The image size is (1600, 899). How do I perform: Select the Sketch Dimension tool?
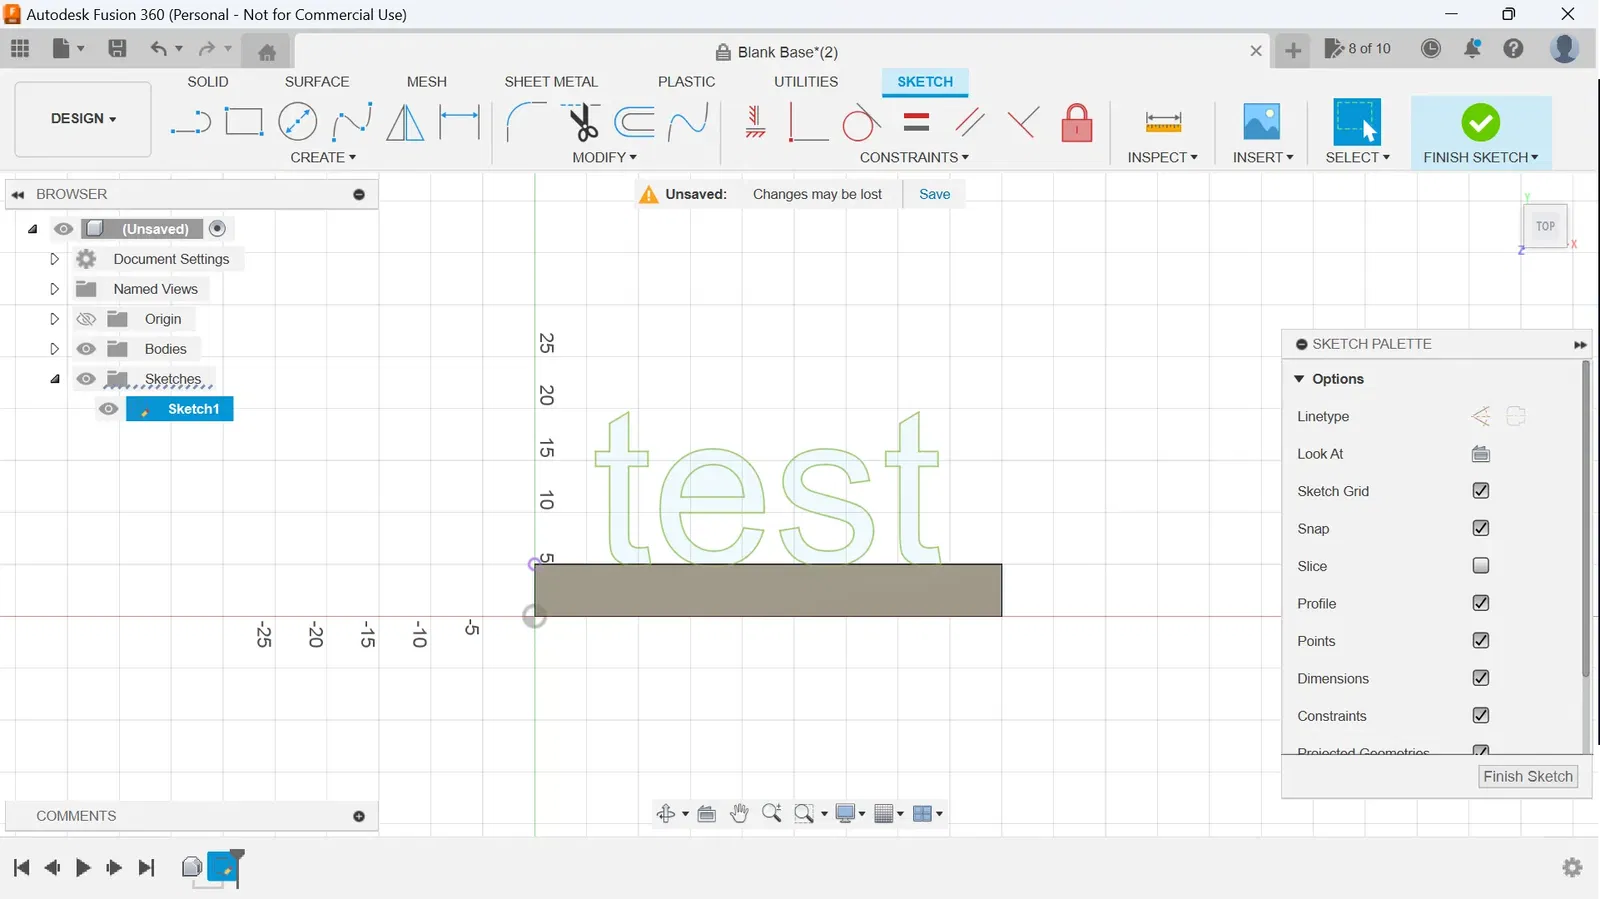click(460, 122)
